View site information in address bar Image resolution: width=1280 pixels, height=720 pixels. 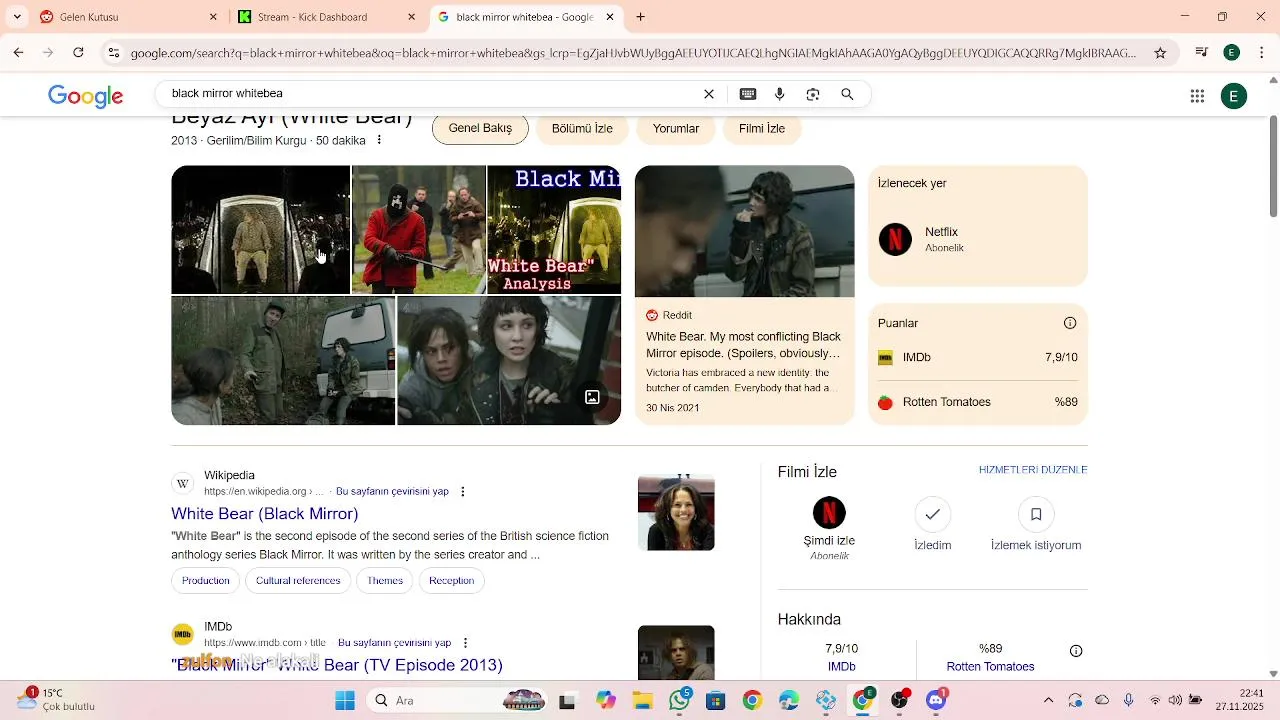(x=114, y=53)
